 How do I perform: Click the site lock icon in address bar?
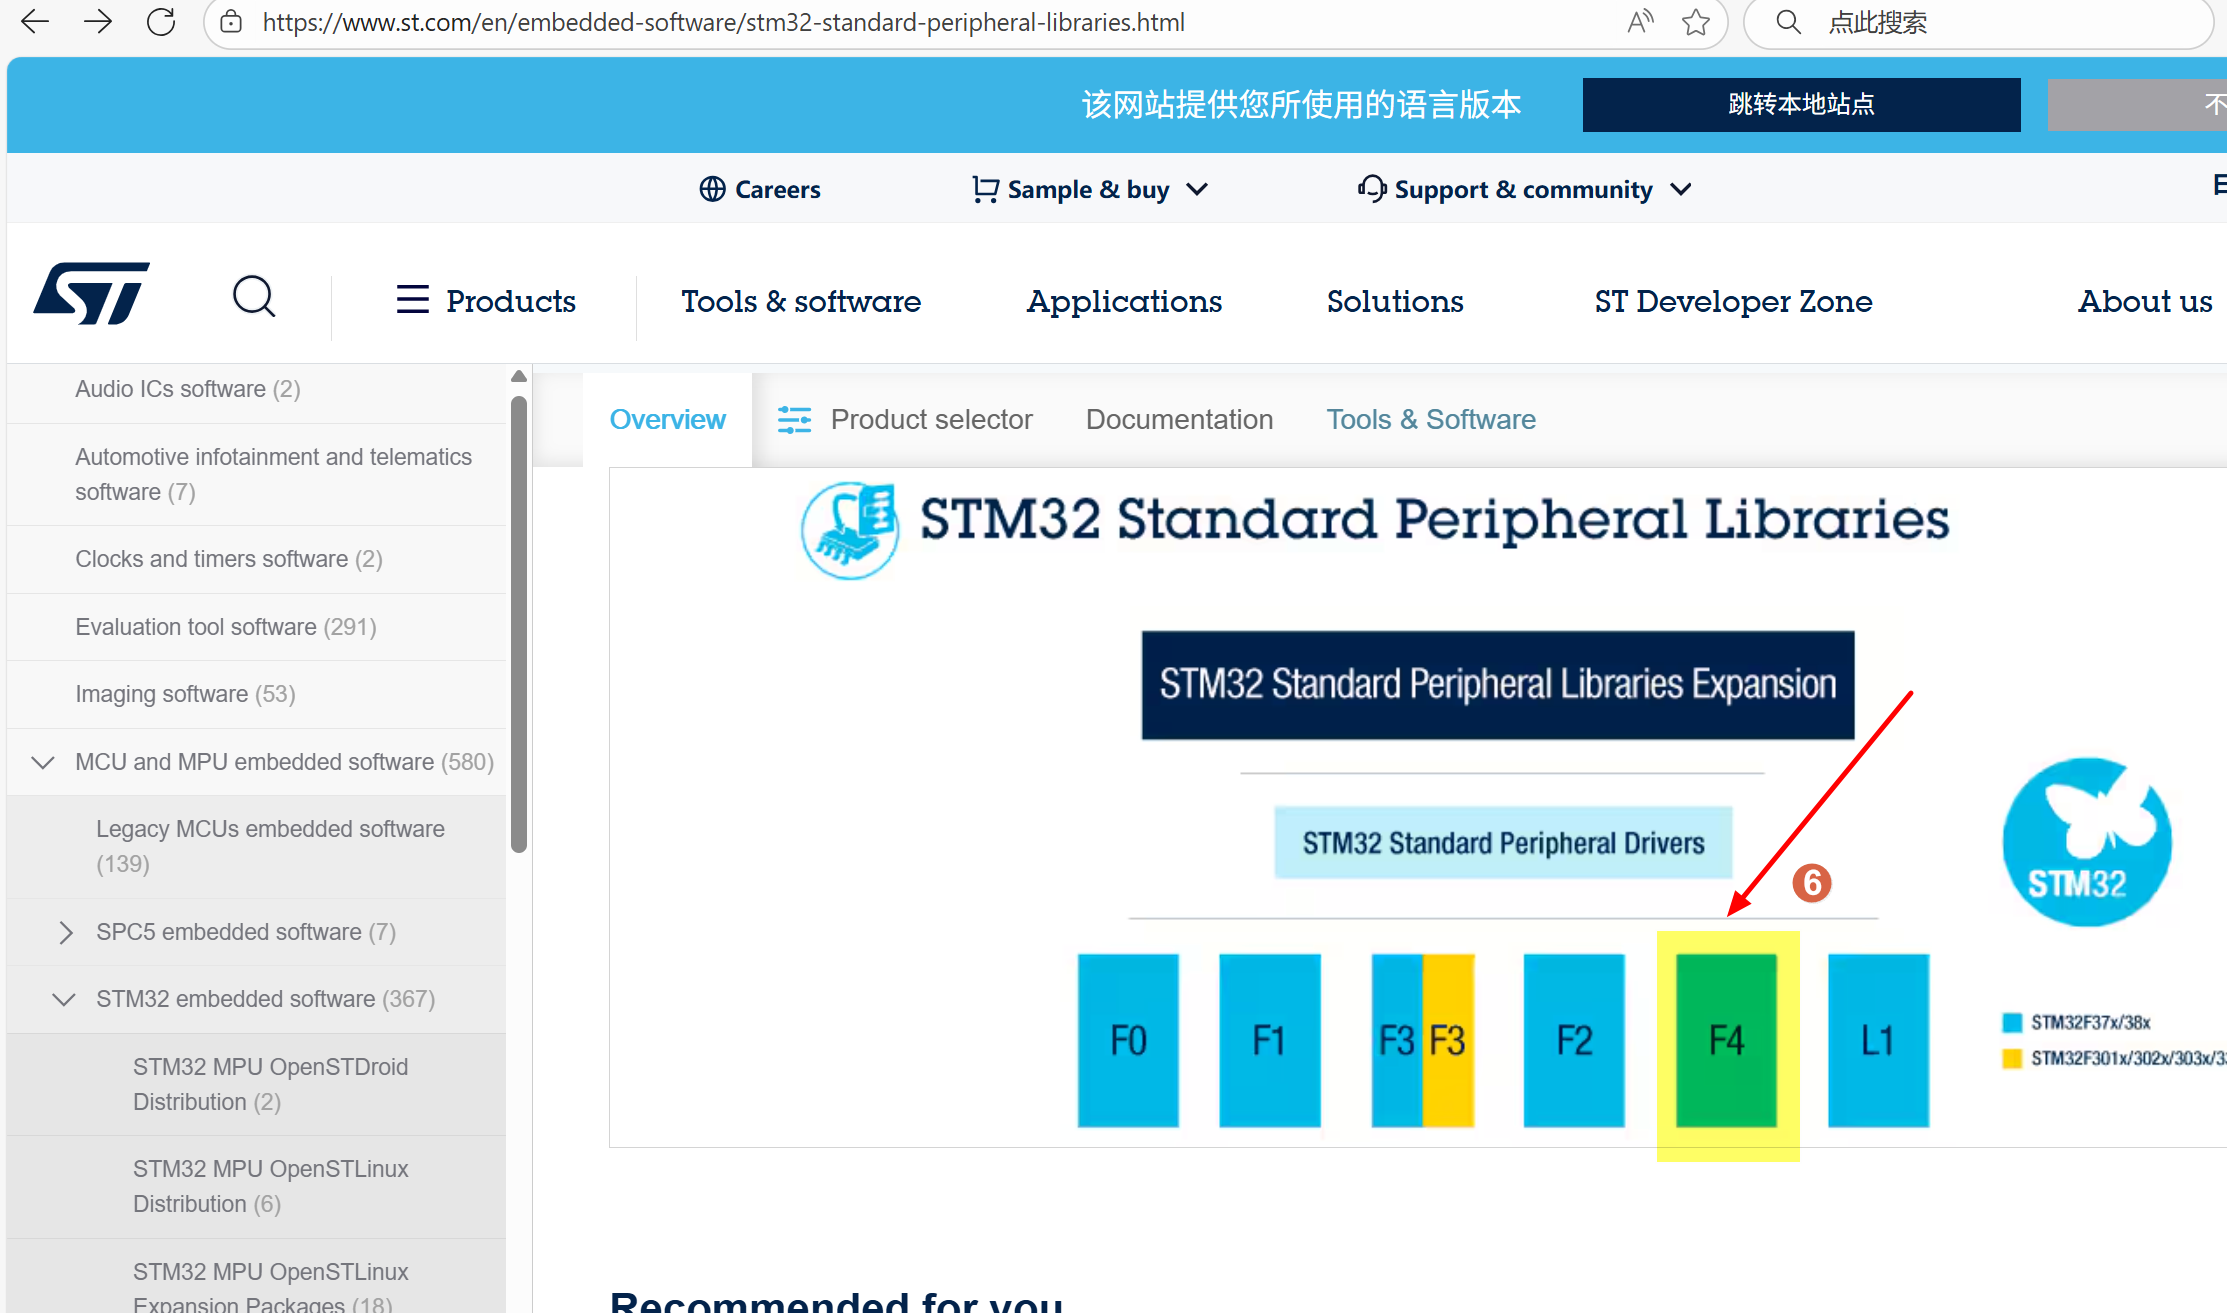(x=231, y=22)
